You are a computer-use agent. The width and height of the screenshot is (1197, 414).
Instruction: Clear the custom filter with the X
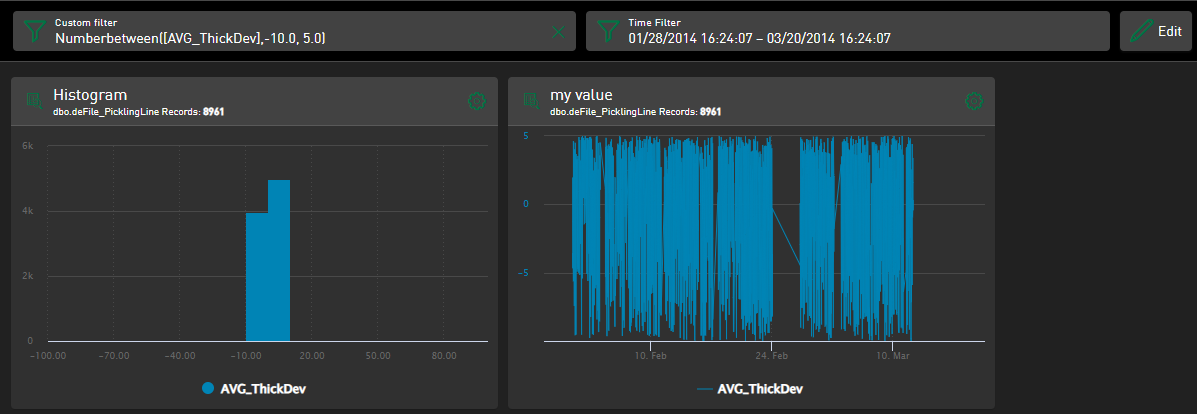[x=558, y=32]
